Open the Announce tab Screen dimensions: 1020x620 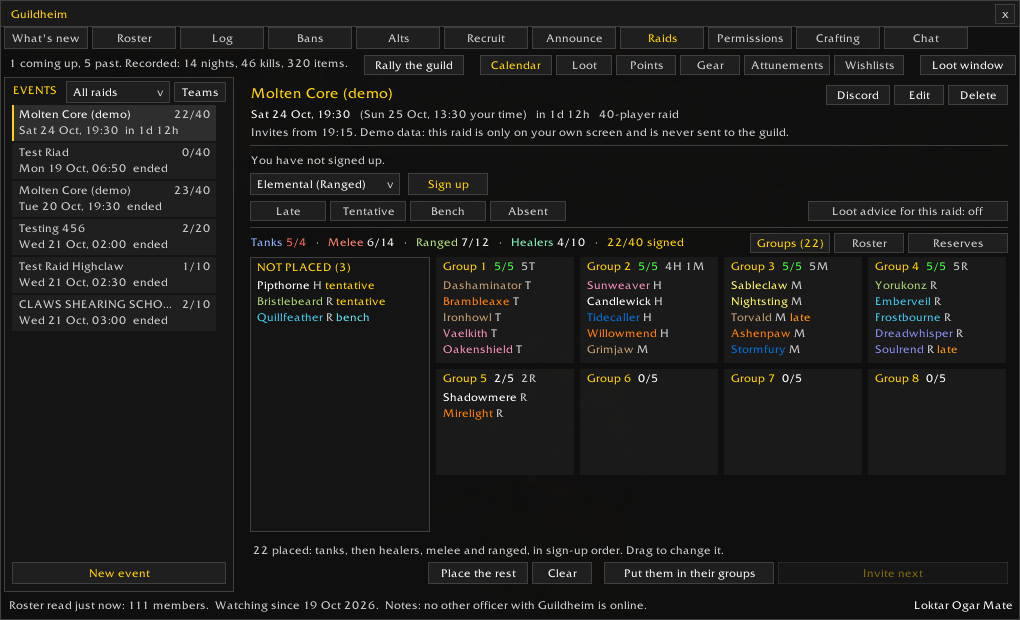coord(574,38)
